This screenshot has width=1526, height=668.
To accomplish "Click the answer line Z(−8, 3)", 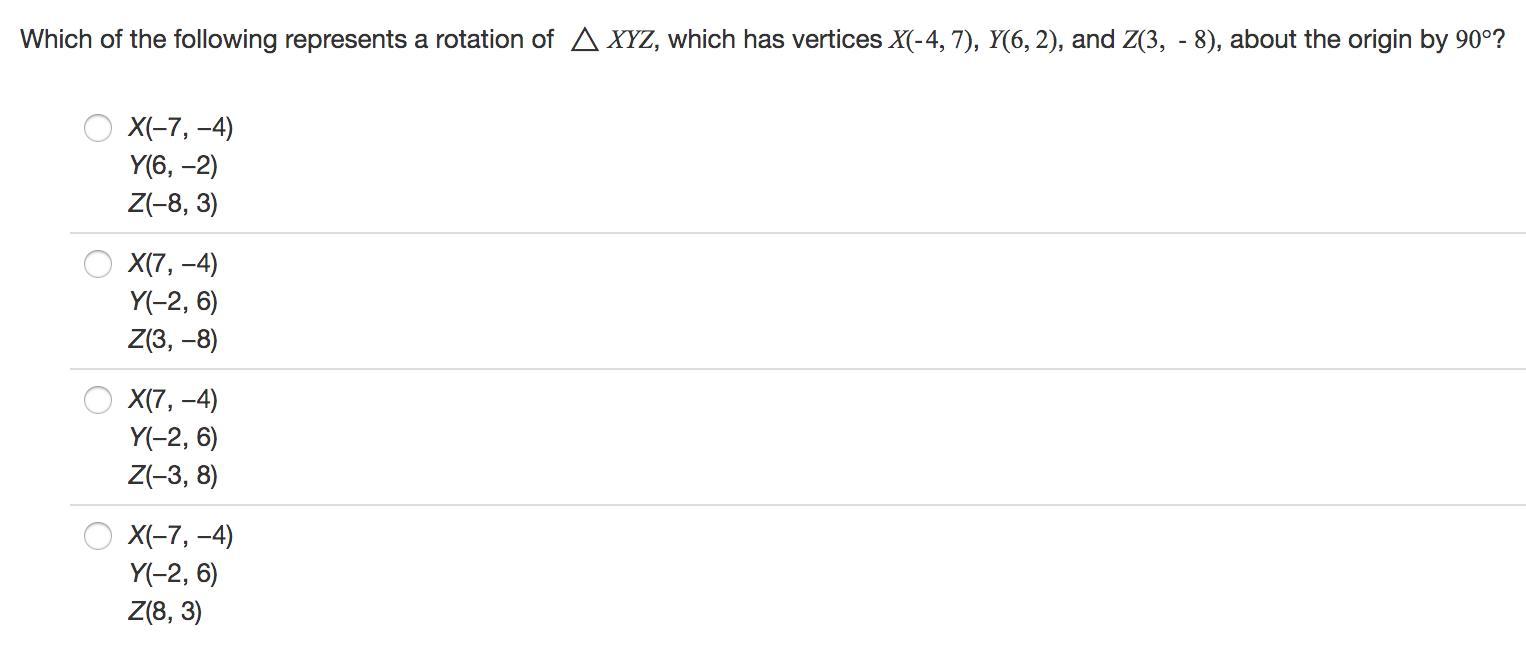I will tap(172, 204).
